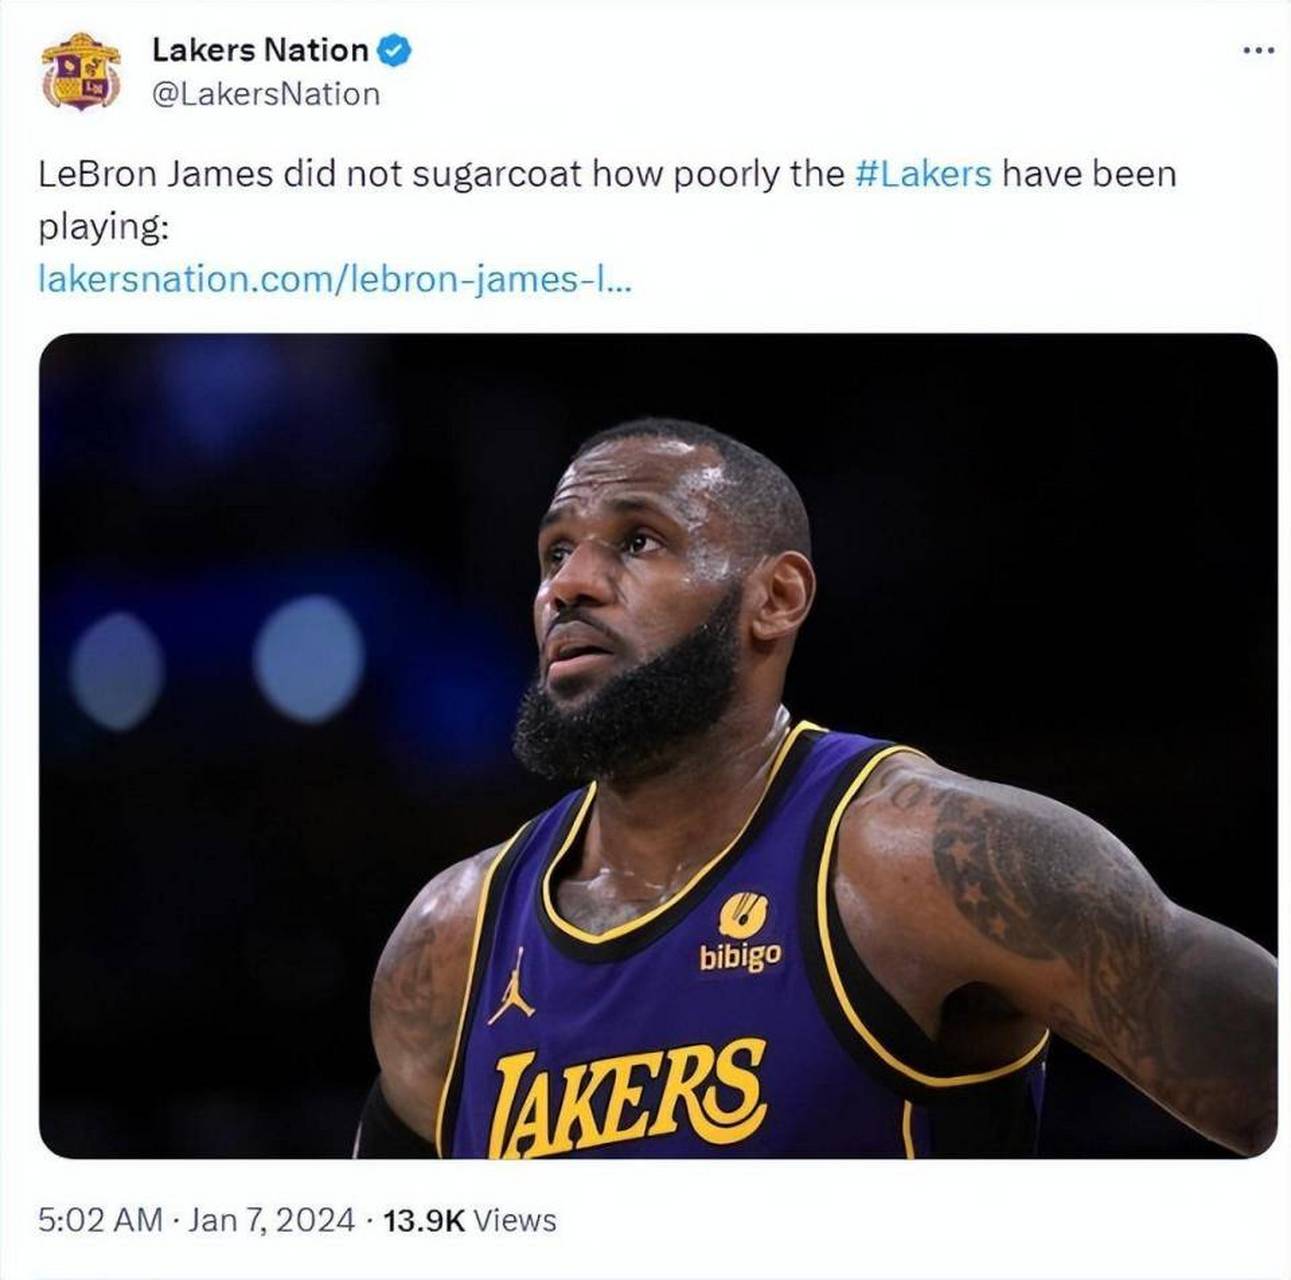Click the bibigo sponsor patch on jersey
The height and width of the screenshot is (1280, 1291).
tap(741, 932)
